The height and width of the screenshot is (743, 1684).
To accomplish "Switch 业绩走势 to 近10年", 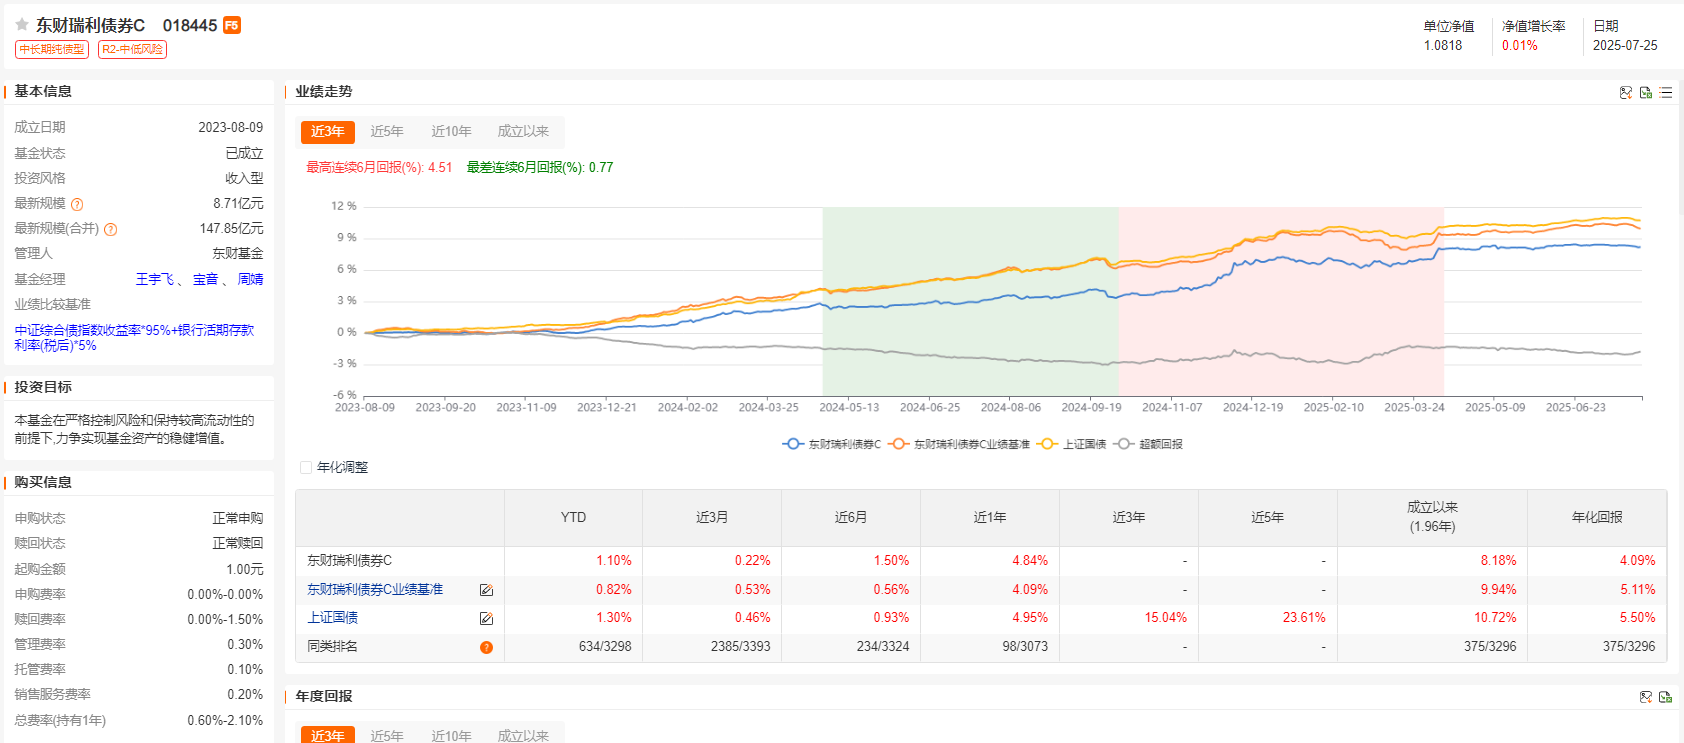I will click(451, 131).
